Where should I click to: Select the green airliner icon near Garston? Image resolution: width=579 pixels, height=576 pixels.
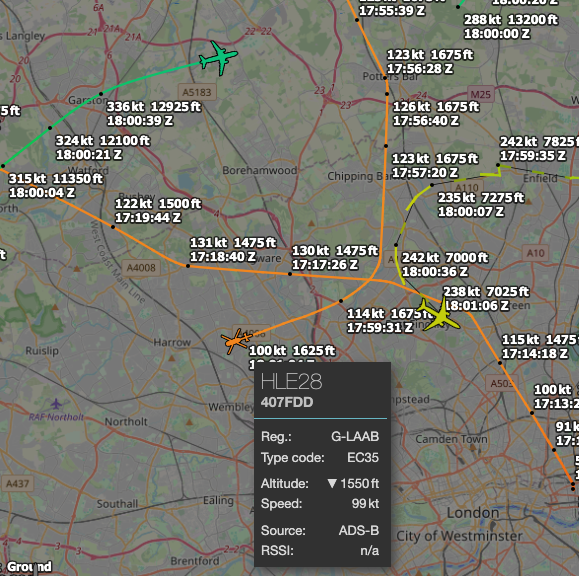219,58
